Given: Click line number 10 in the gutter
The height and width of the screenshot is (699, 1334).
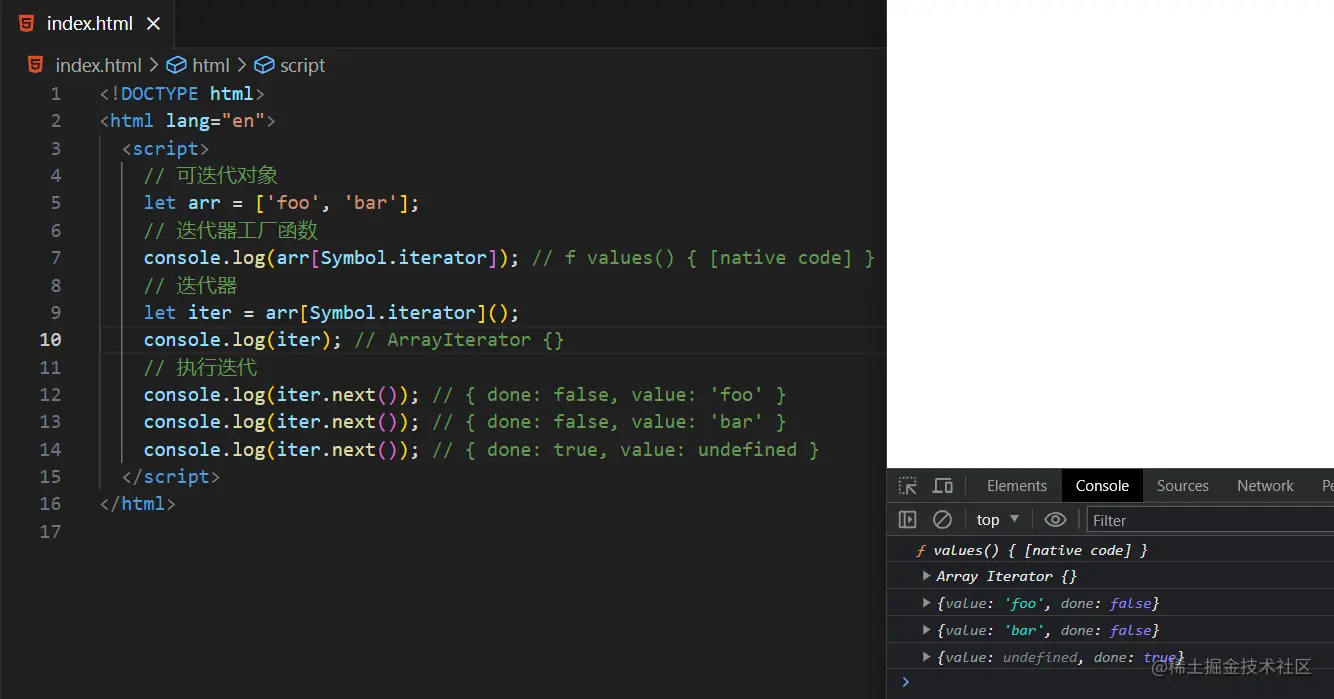Looking at the screenshot, I should 50,340.
